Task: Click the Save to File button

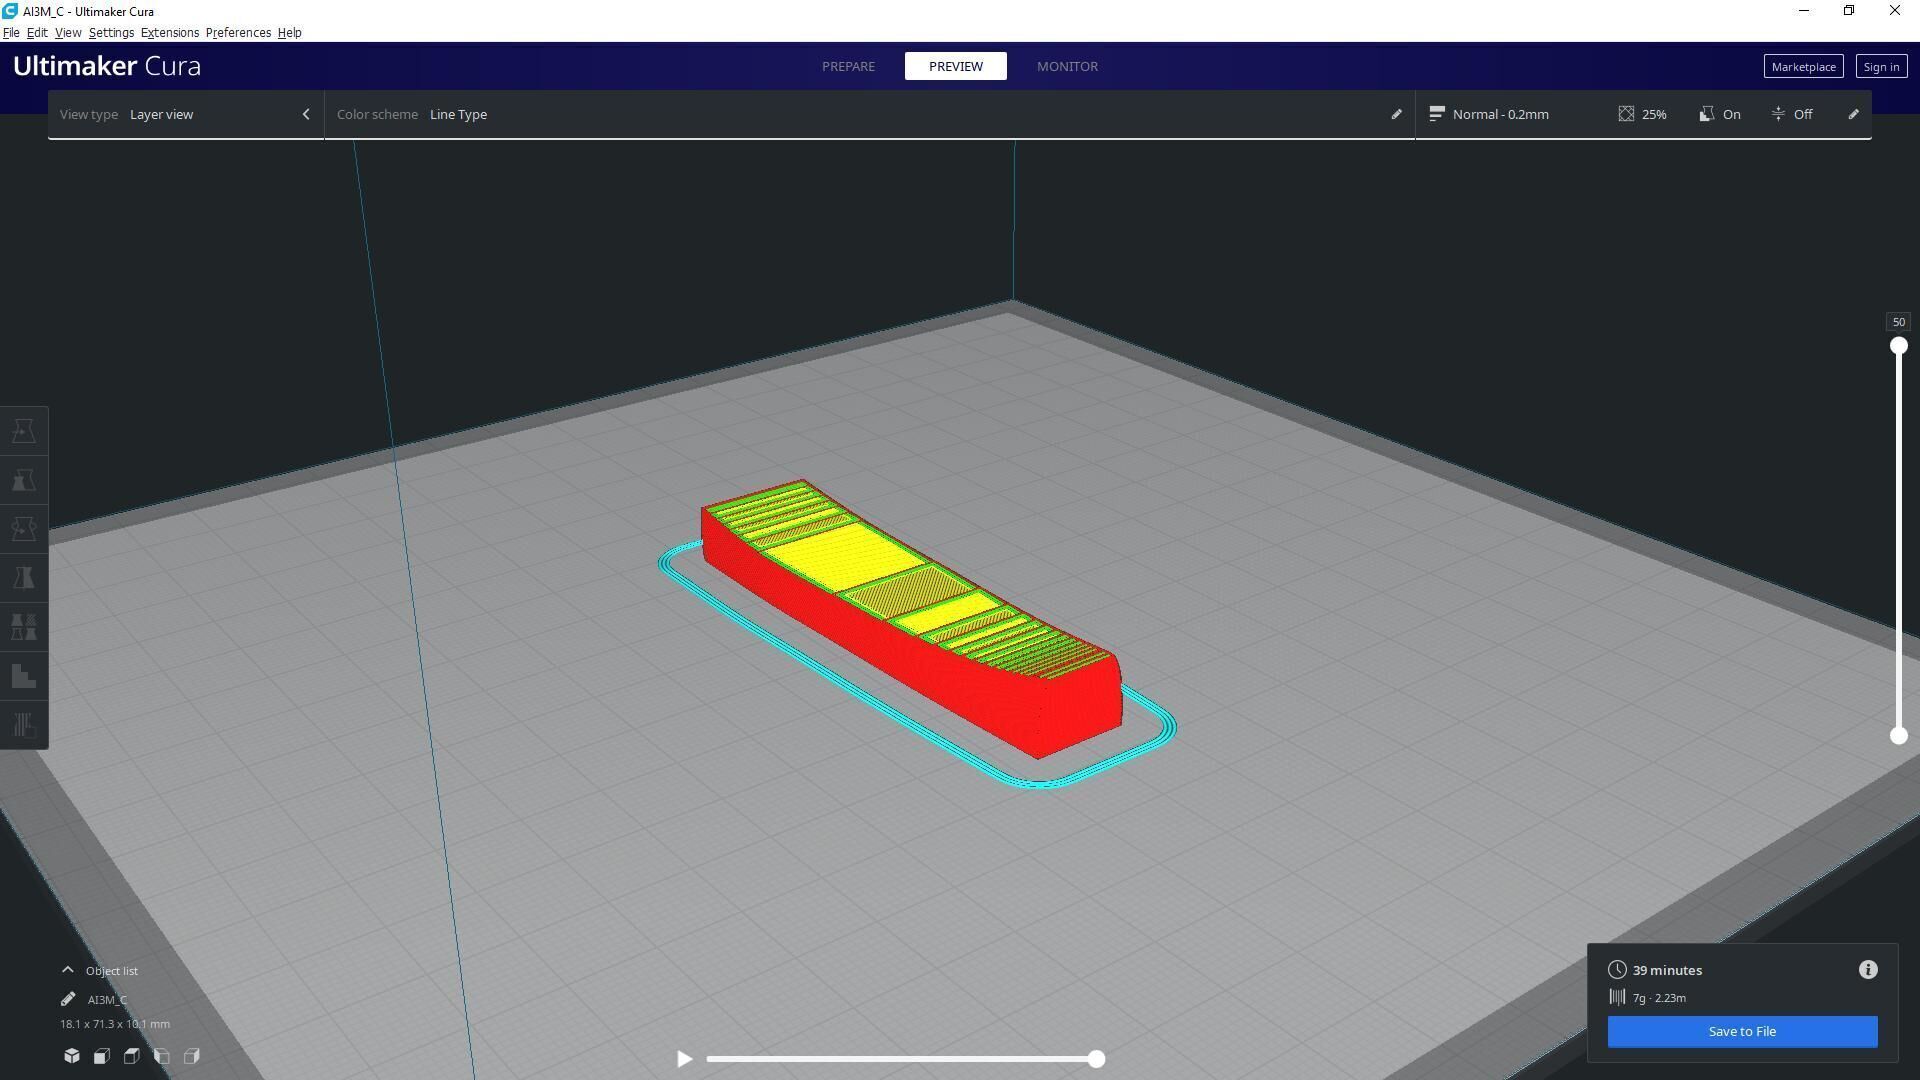Action: (x=1742, y=1031)
